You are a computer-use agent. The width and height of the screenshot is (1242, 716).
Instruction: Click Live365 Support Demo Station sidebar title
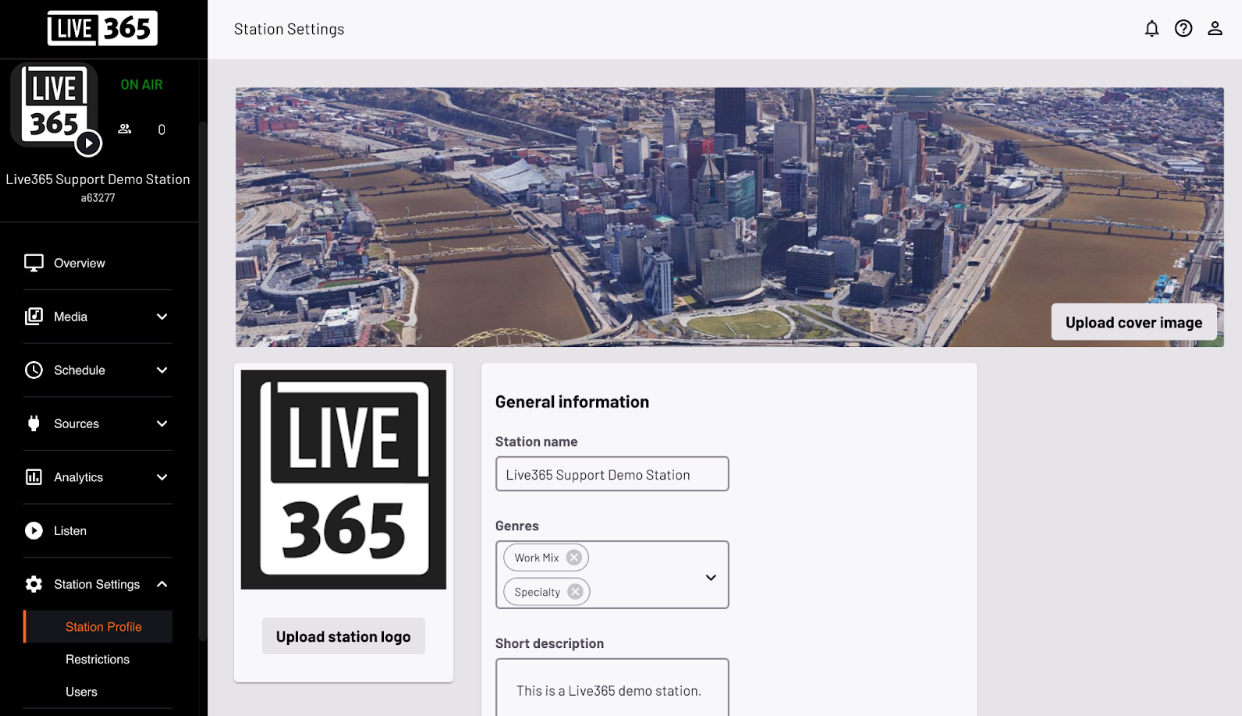98,179
